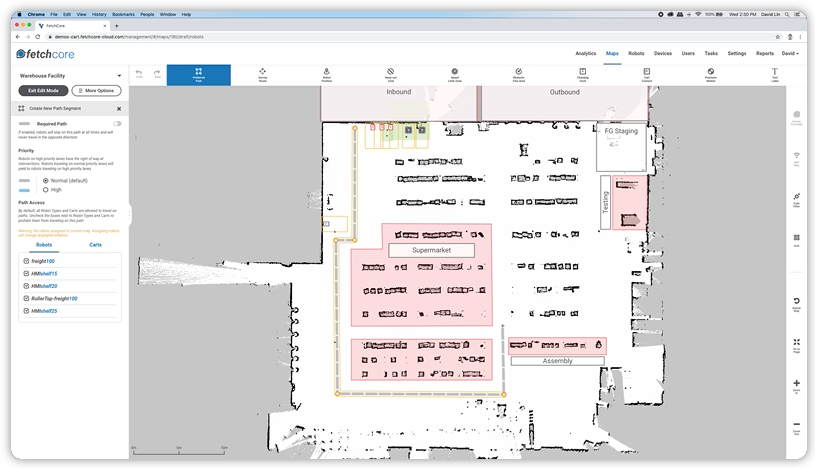This screenshot has width=815, height=468.
Task: Select High priority radio button
Action: point(45,189)
